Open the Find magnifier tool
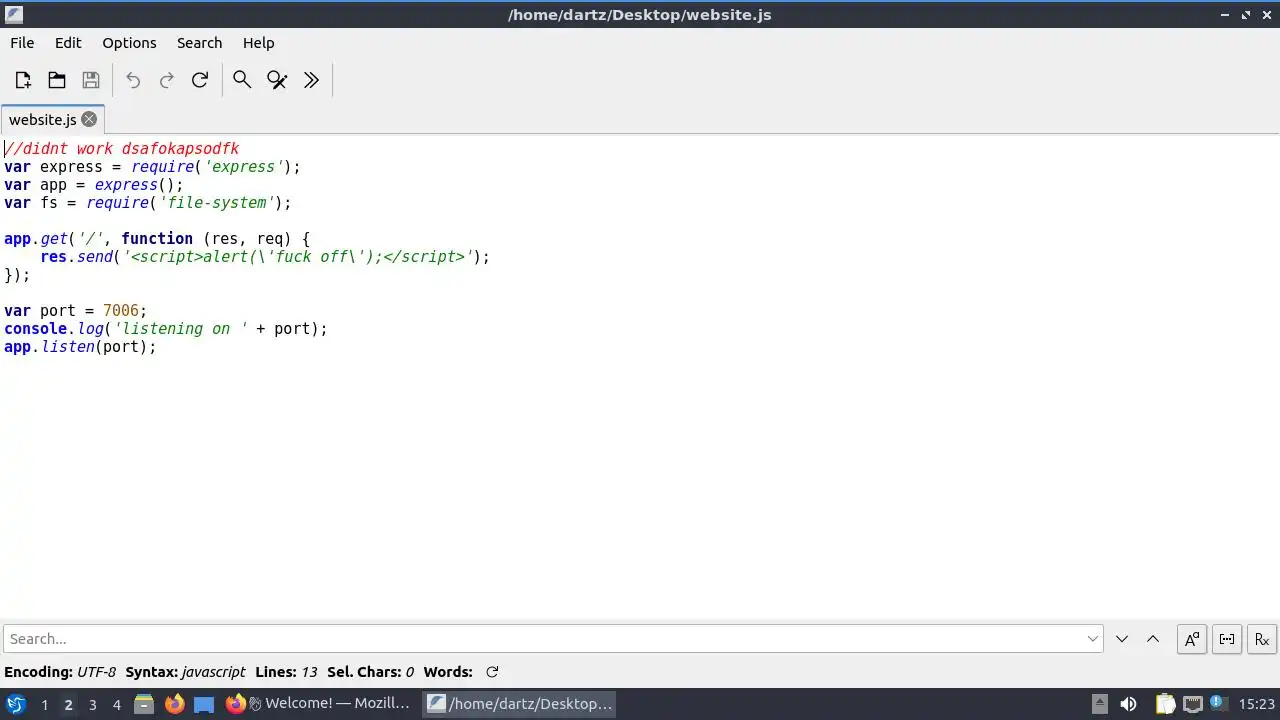 (242, 80)
